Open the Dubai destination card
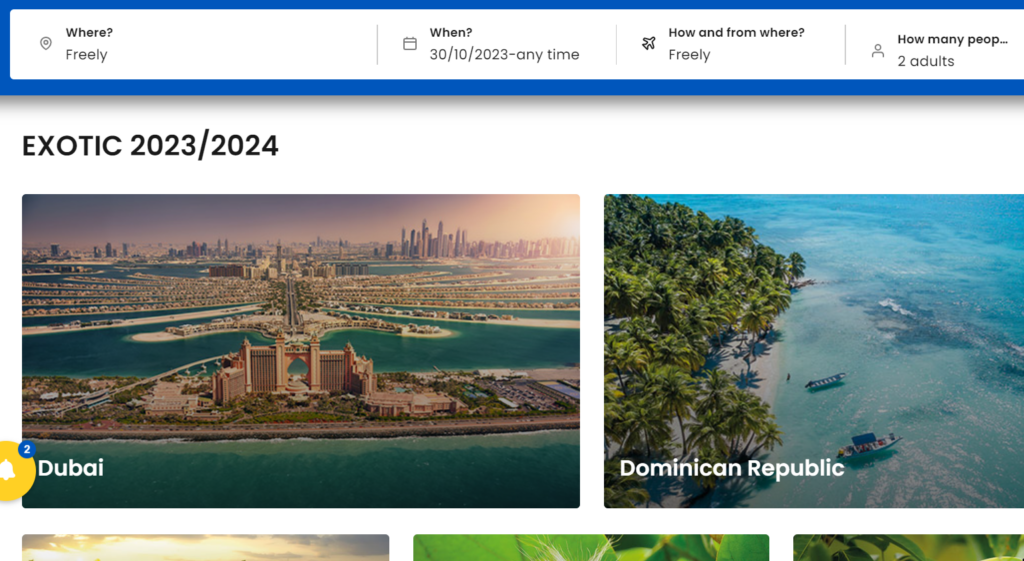 click(x=301, y=351)
